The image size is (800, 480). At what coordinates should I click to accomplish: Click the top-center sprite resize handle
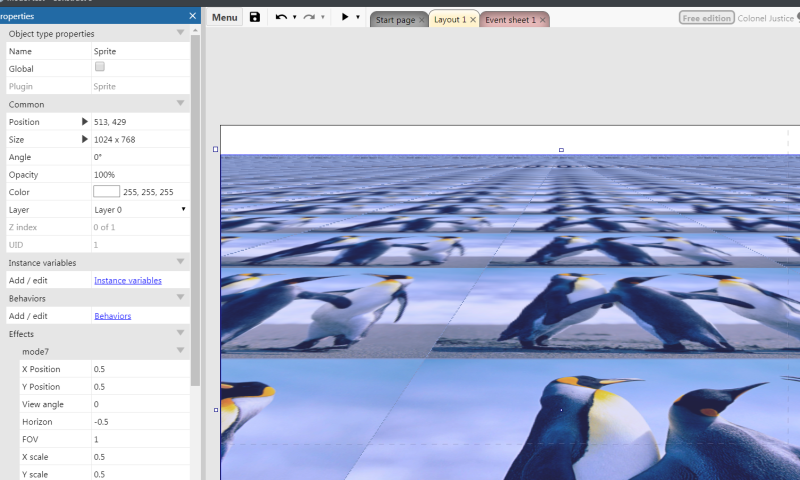click(561, 150)
